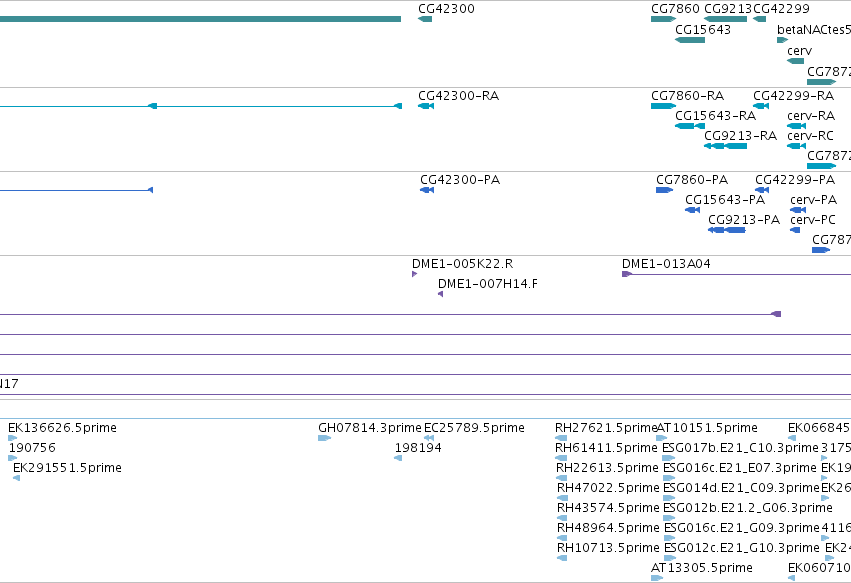Open the RH27621.5prime EST label
The width and height of the screenshot is (851, 583).
606,428
